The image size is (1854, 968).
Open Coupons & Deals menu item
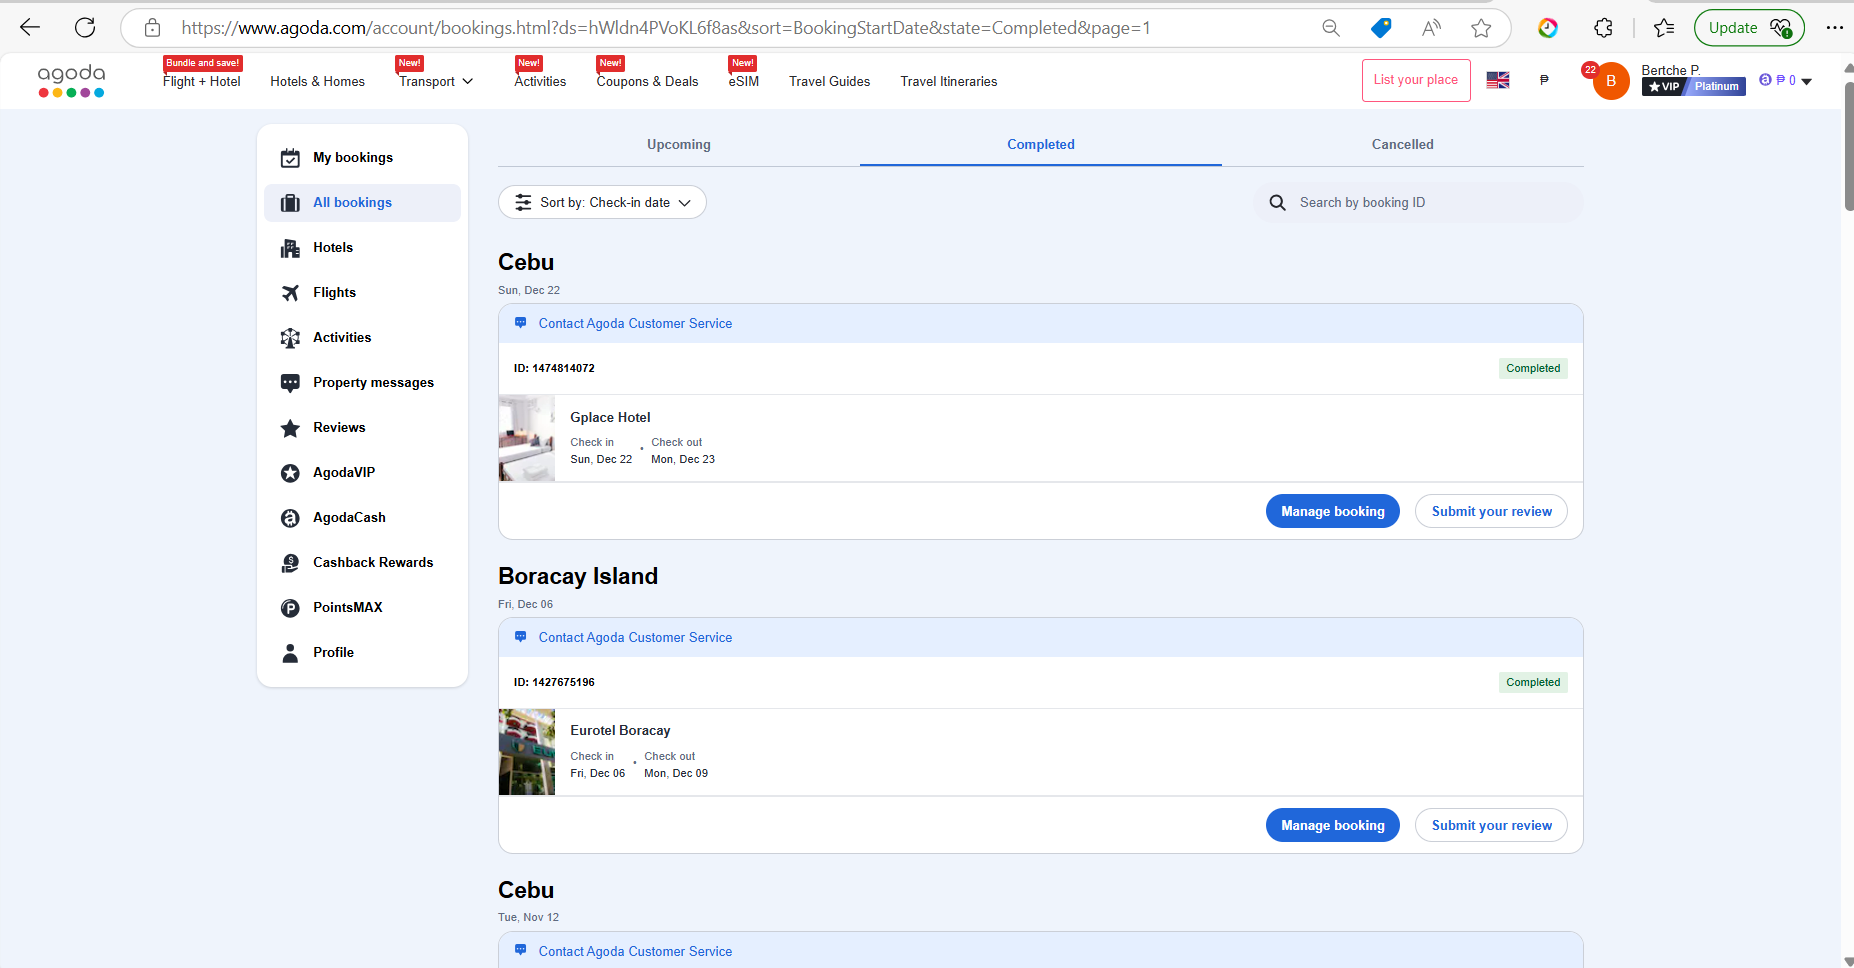(647, 81)
